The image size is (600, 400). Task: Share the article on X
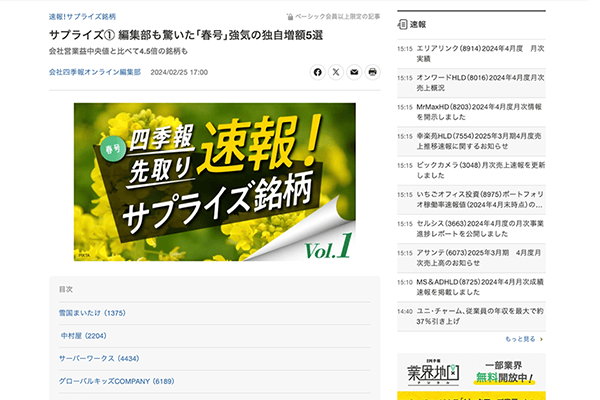click(336, 72)
